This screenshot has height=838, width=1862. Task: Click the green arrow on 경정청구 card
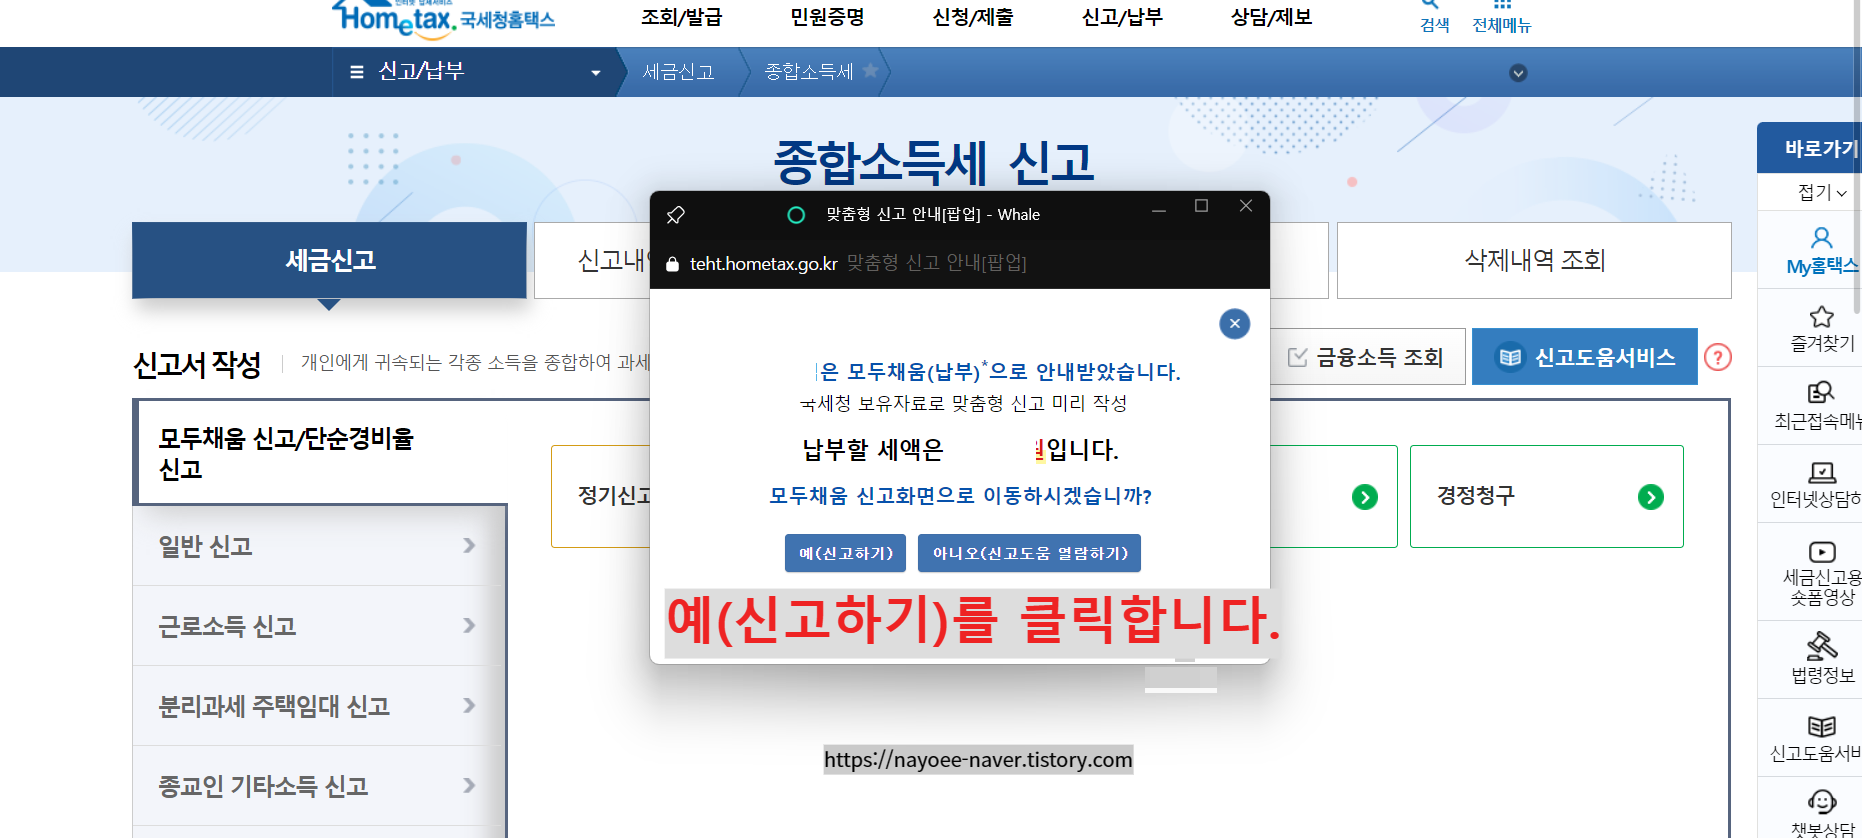tap(1651, 497)
